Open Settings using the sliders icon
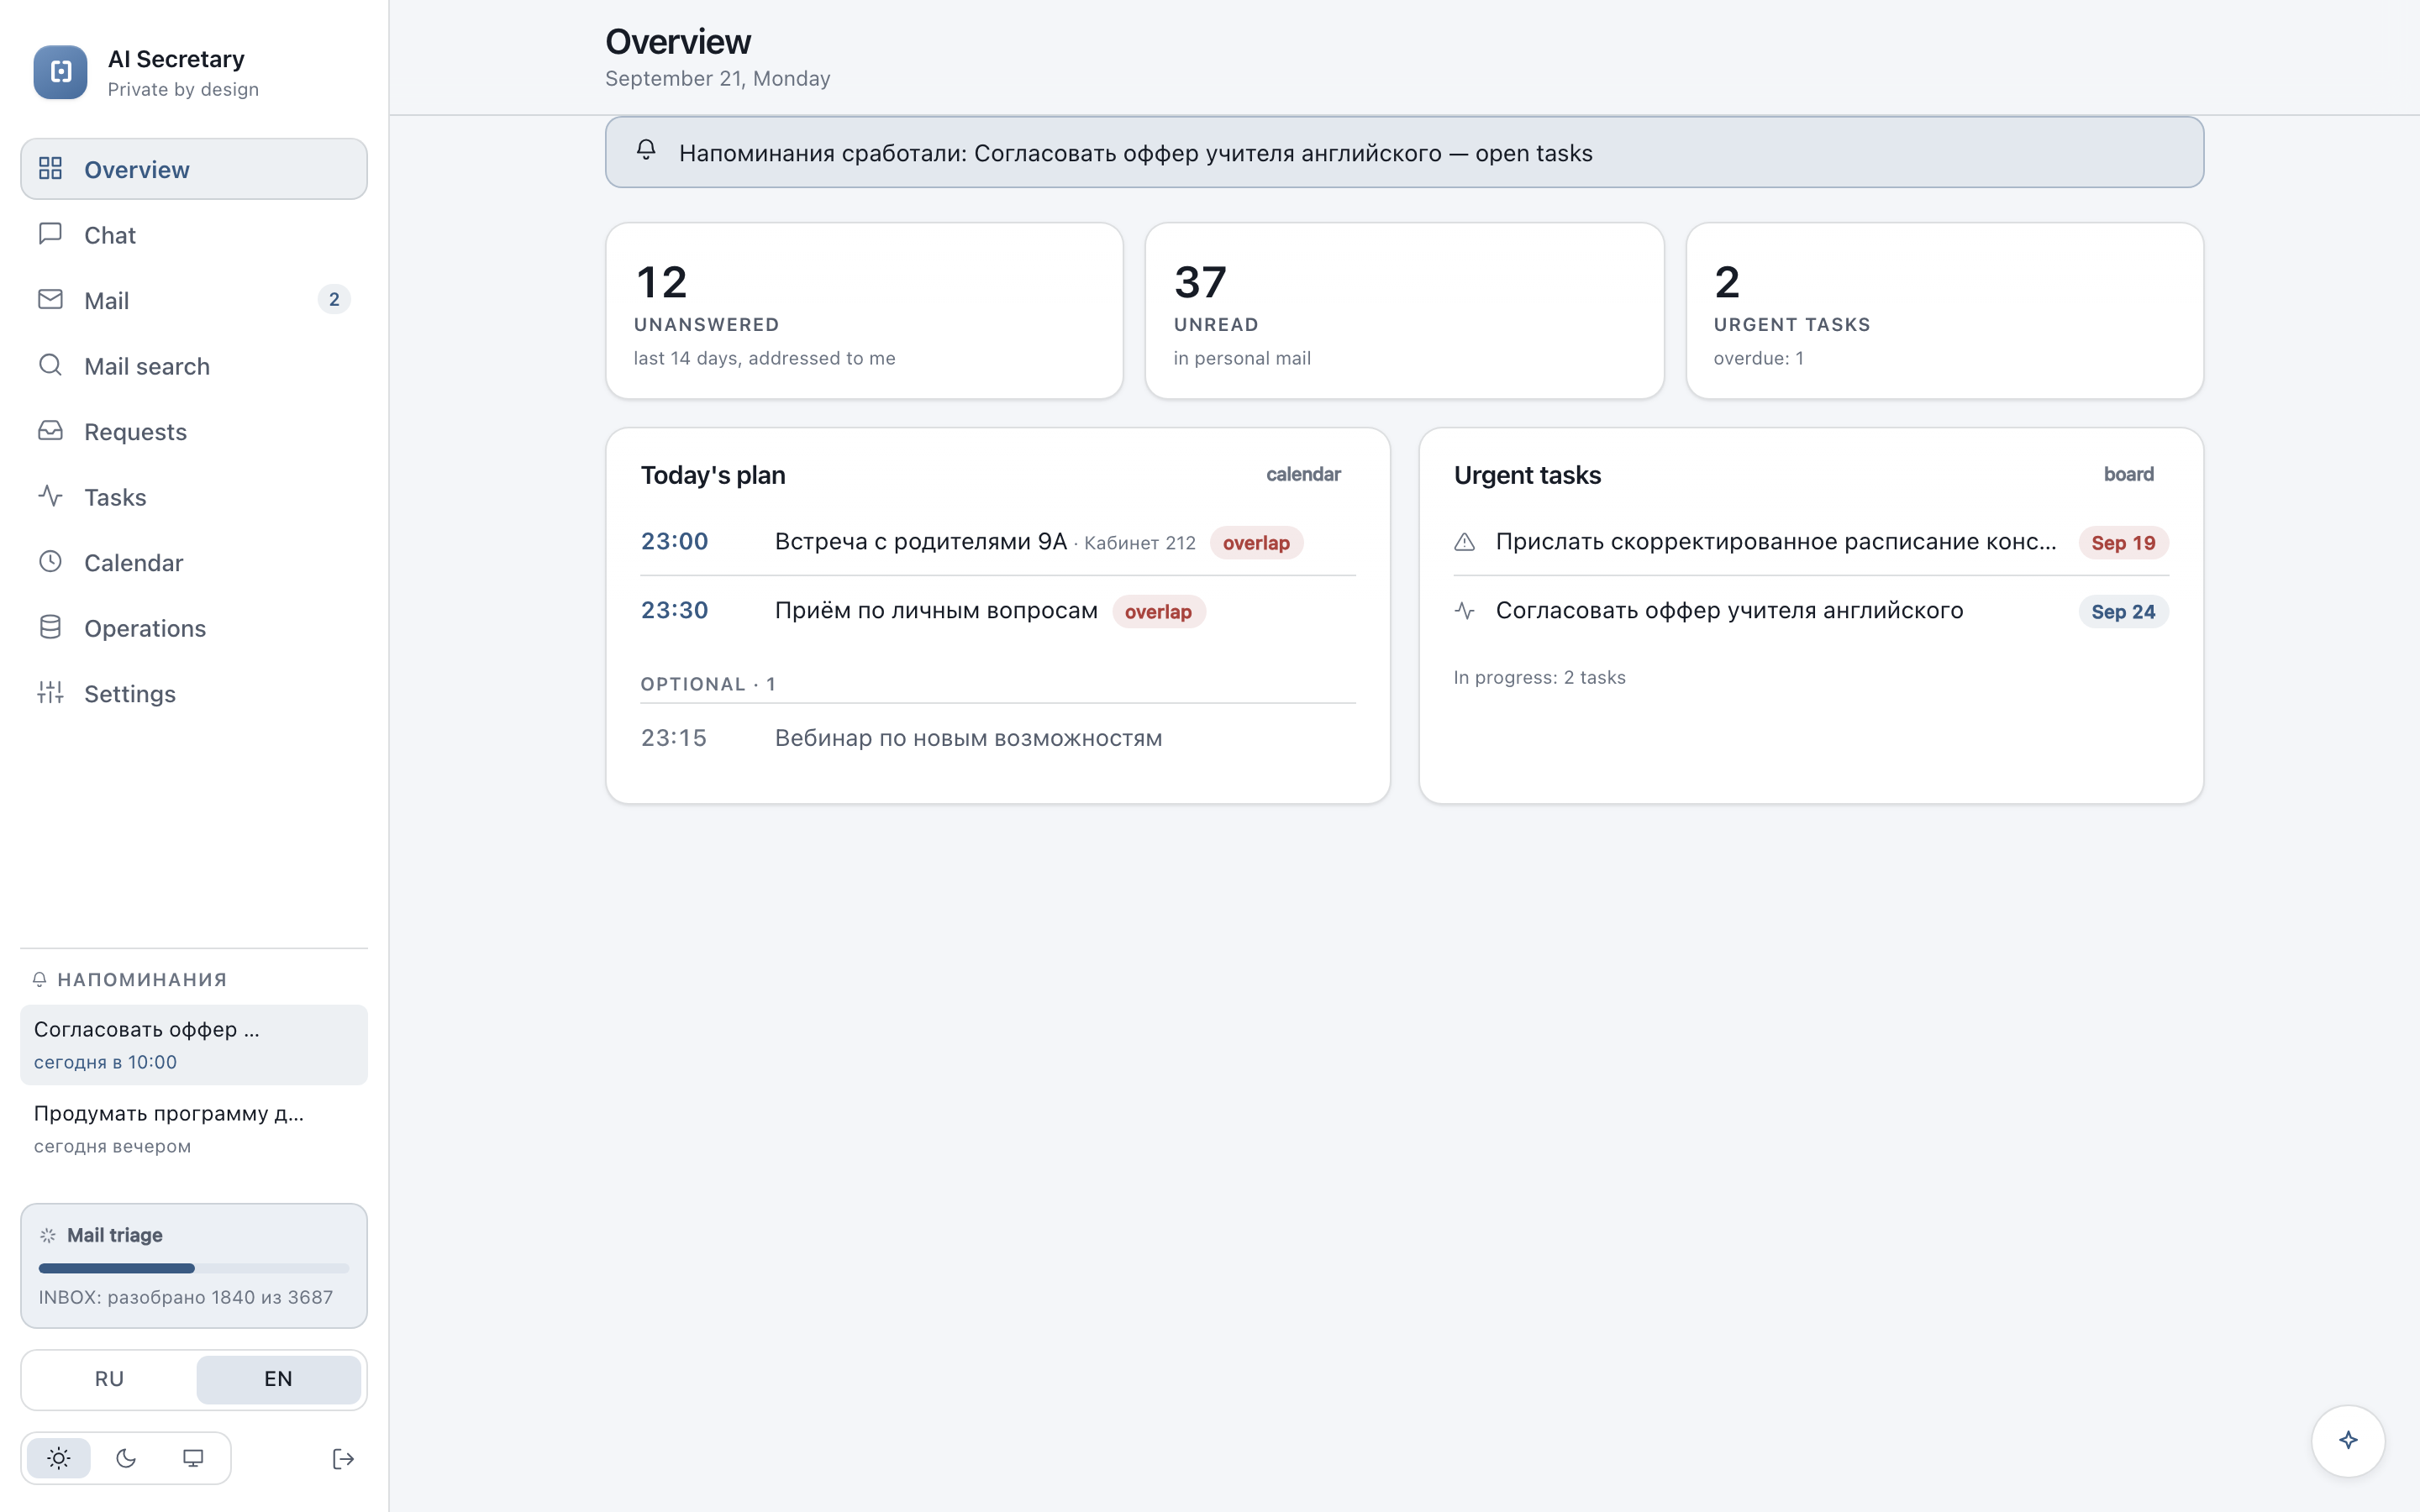This screenshot has height=1512, width=2420. tap(50, 692)
